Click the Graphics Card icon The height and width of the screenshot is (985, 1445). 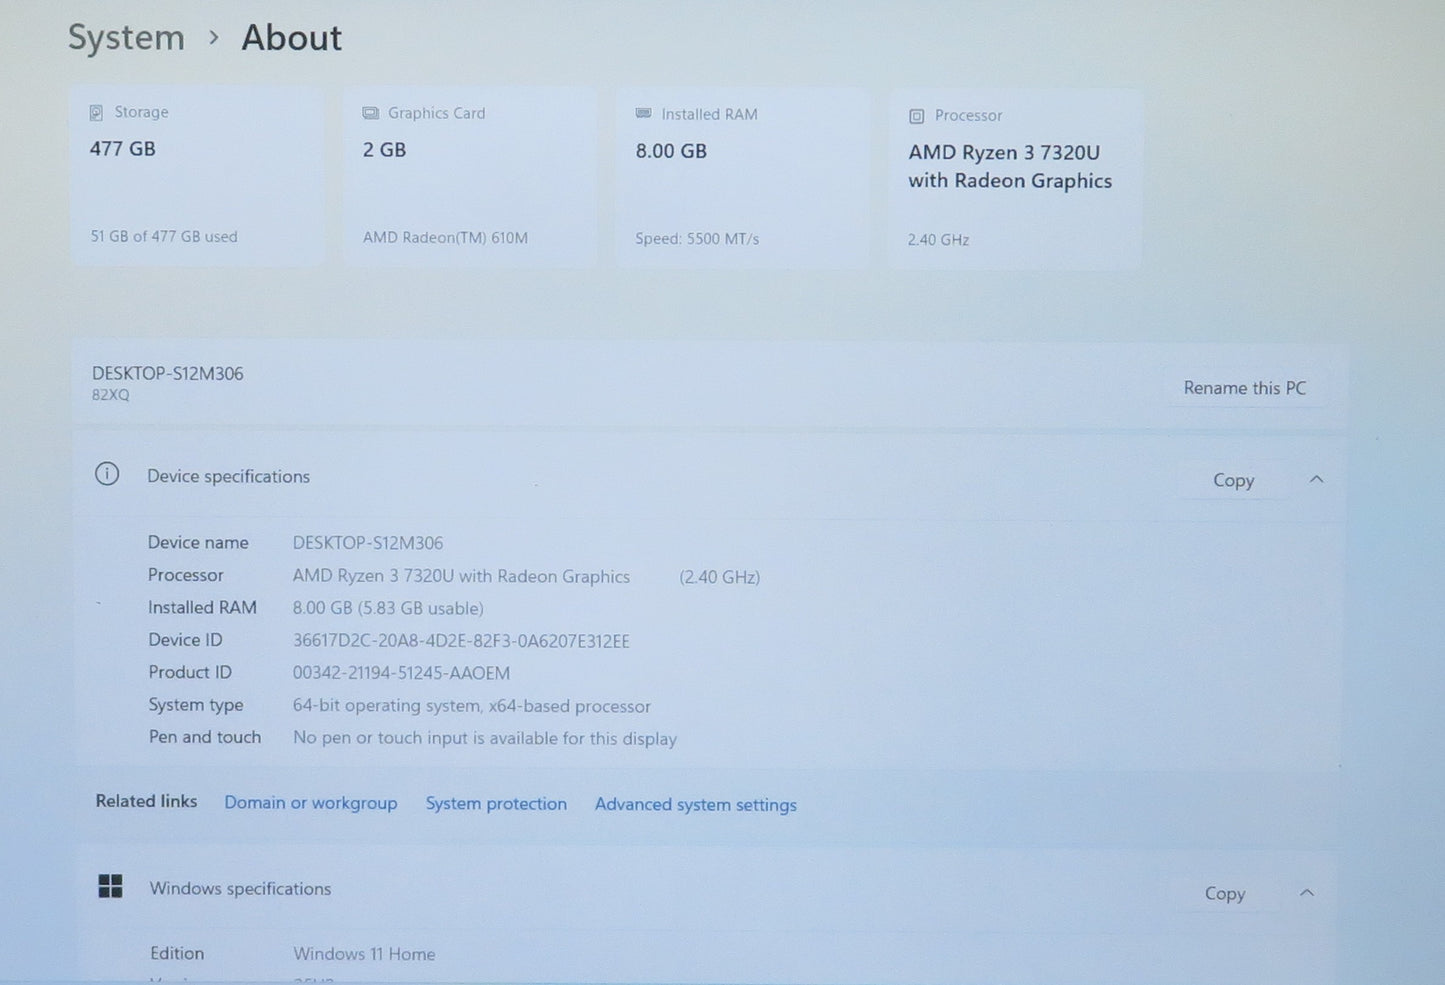point(370,113)
